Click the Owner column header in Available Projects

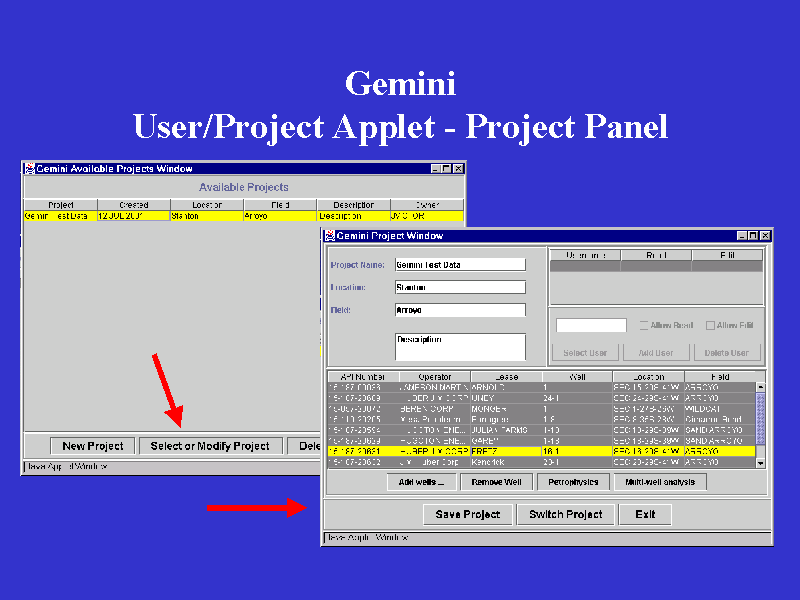[427, 205]
